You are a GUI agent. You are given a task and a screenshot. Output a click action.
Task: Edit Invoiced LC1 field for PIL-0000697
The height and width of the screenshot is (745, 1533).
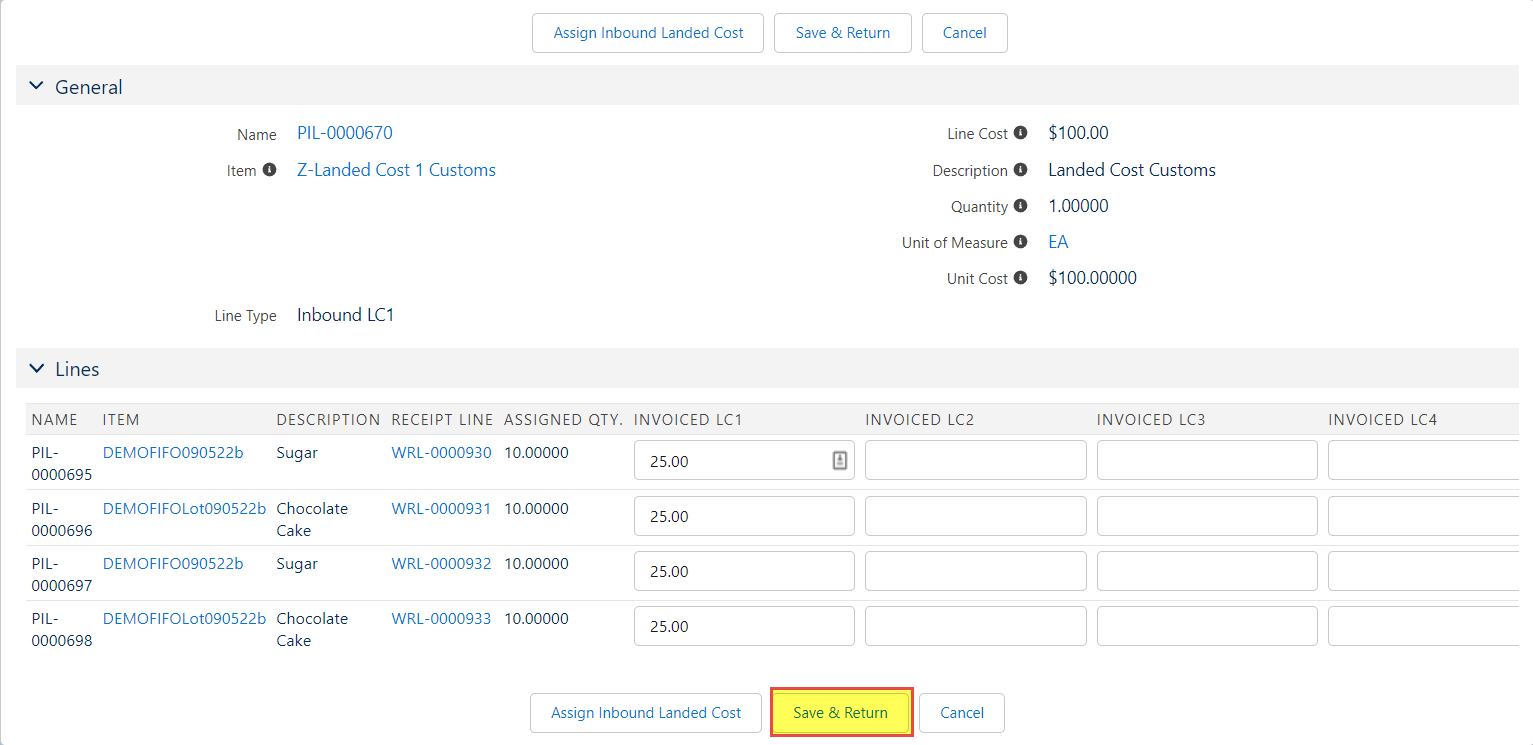pos(744,571)
